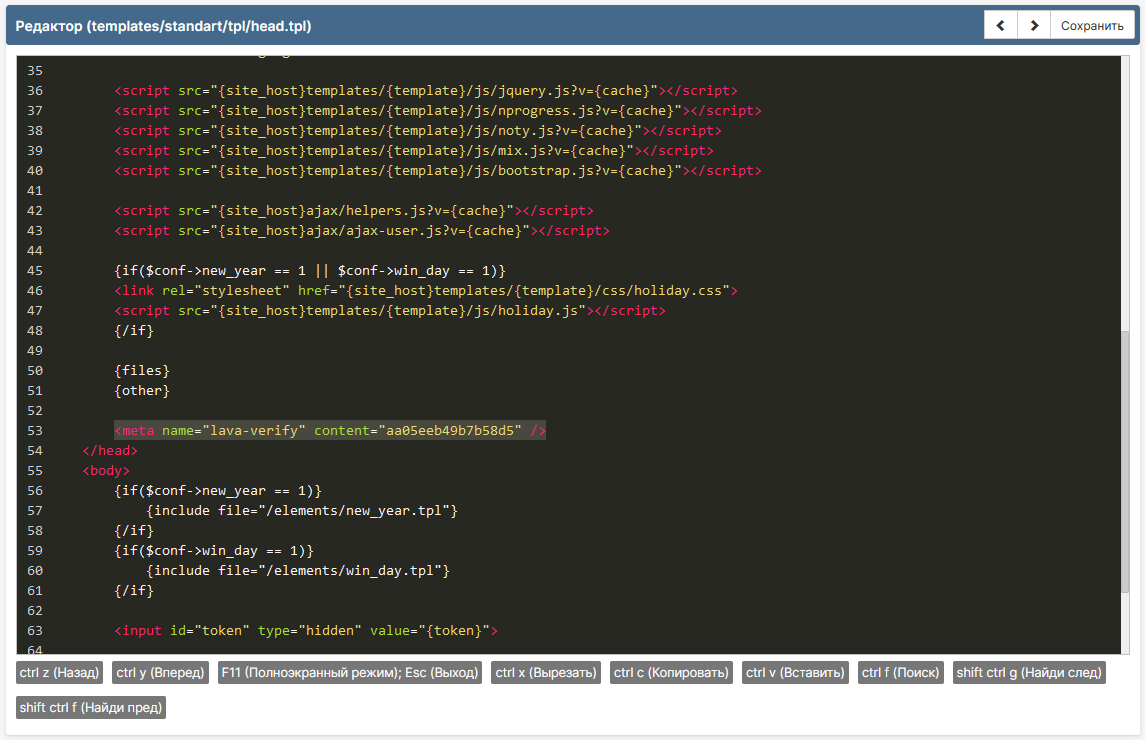
Task: Click the ctrl f (Поиск) button
Action: pos(900,672)
